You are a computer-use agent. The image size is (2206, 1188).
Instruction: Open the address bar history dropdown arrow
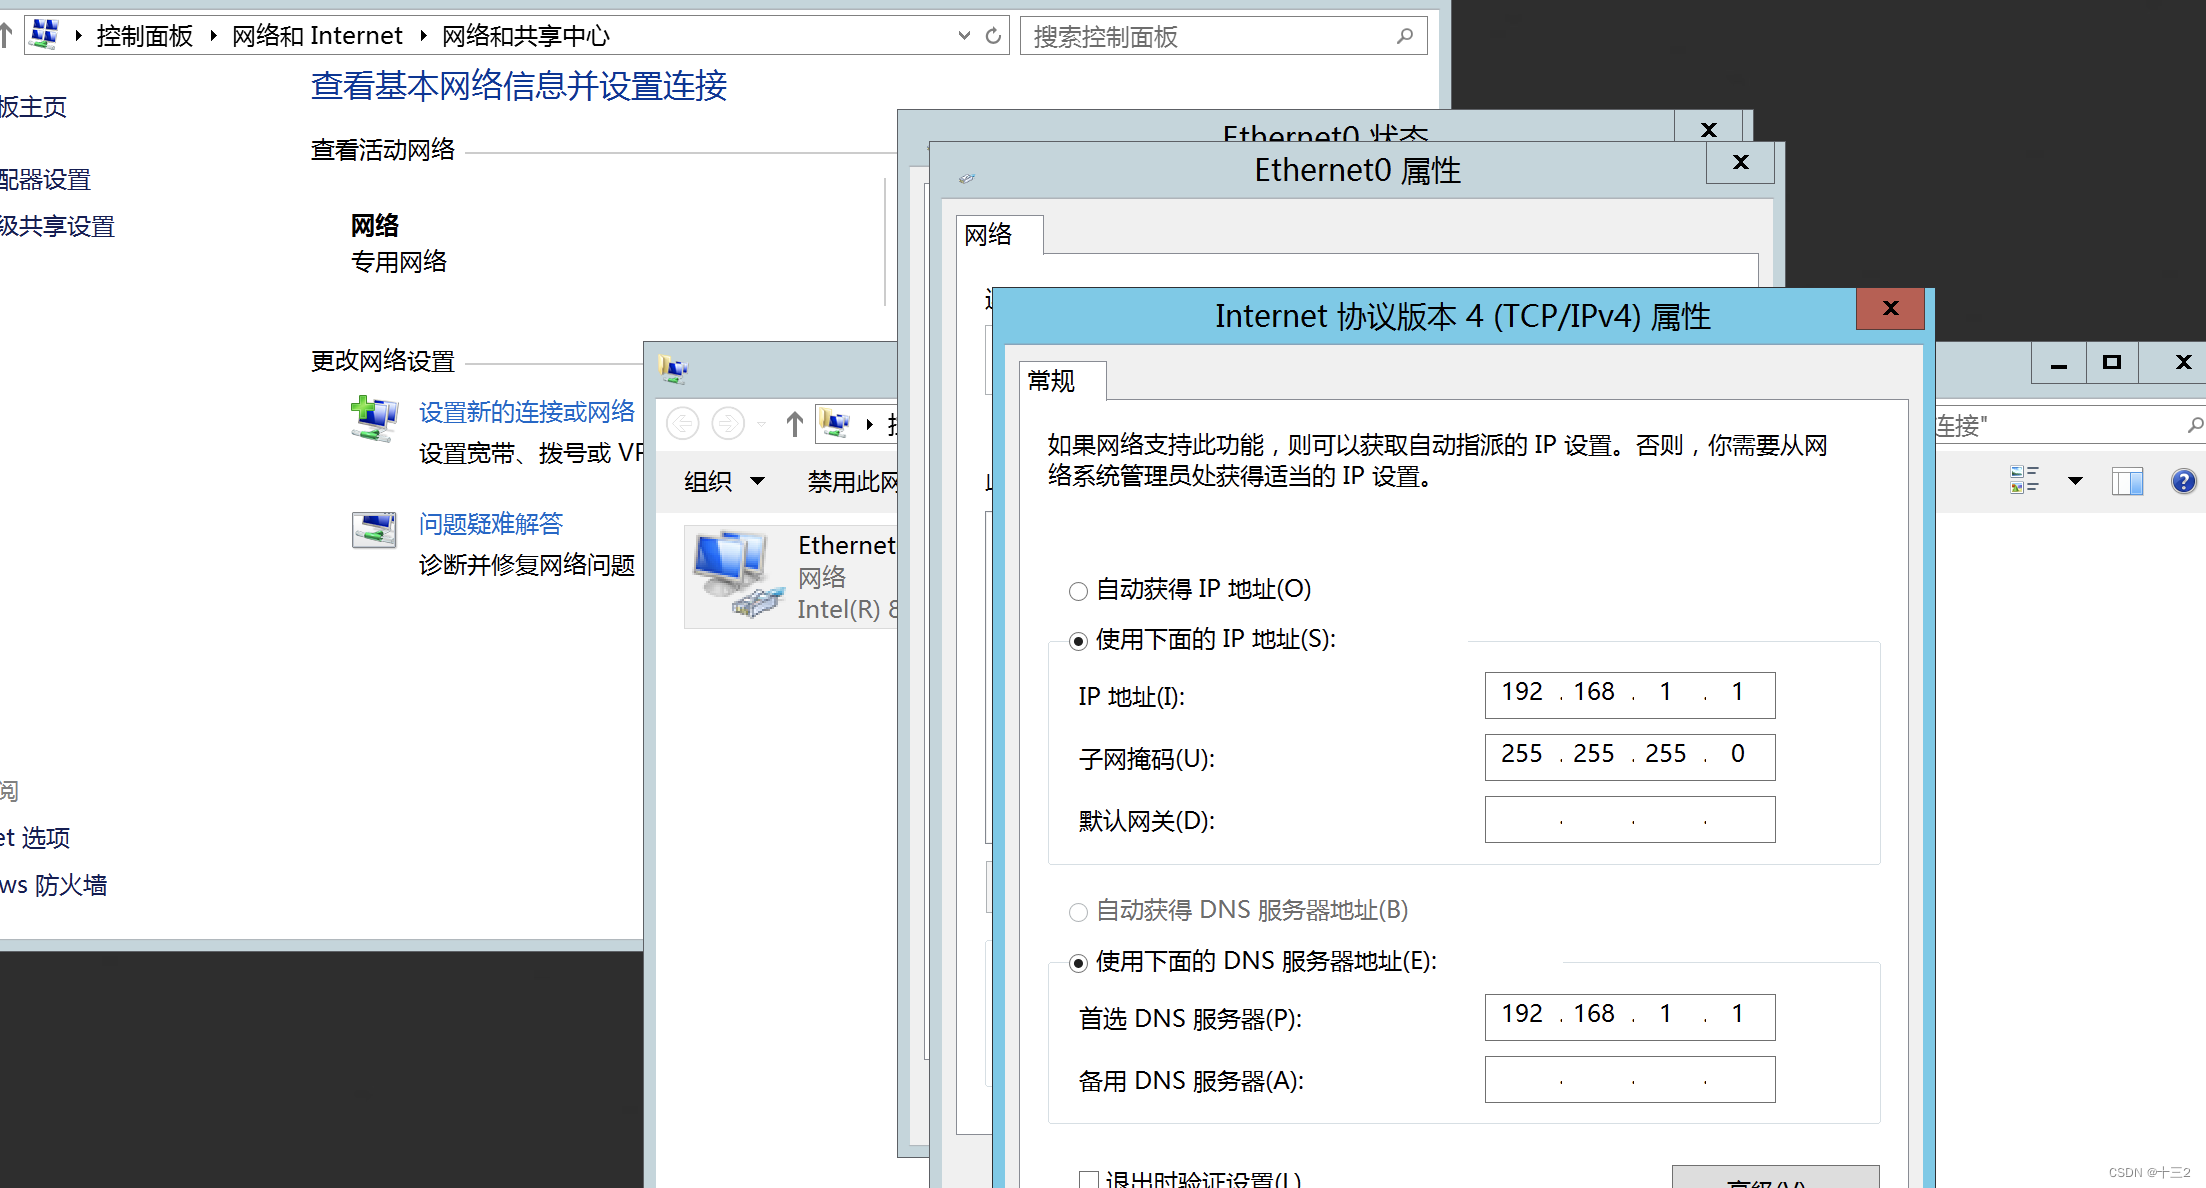click(x=964, y=36)
